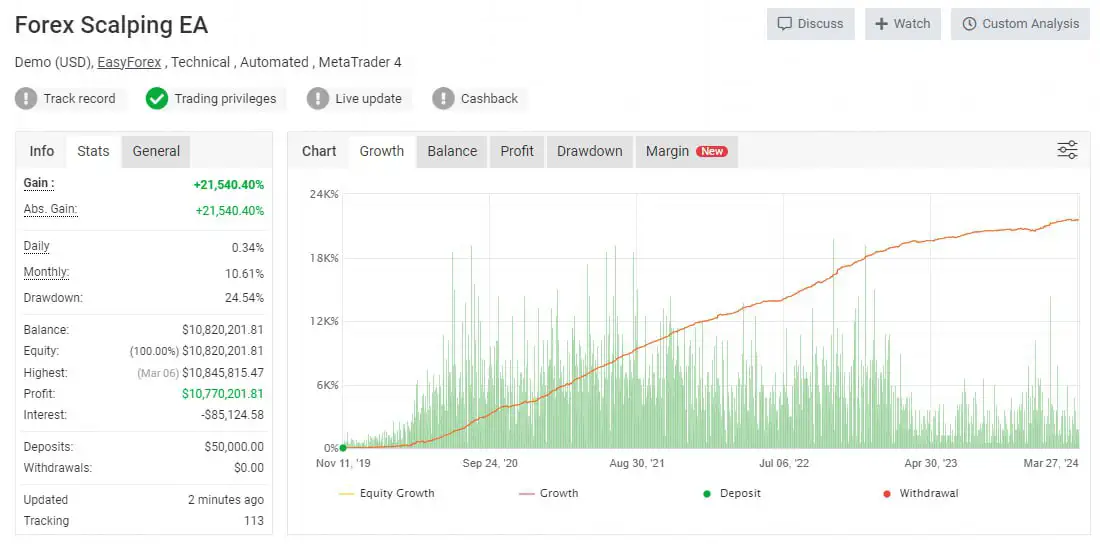Image resolution: width=1100 pixels, height=544 pixels.
Task: Click the Discuss speech bubble icon
Action: (x=785, y=24)
